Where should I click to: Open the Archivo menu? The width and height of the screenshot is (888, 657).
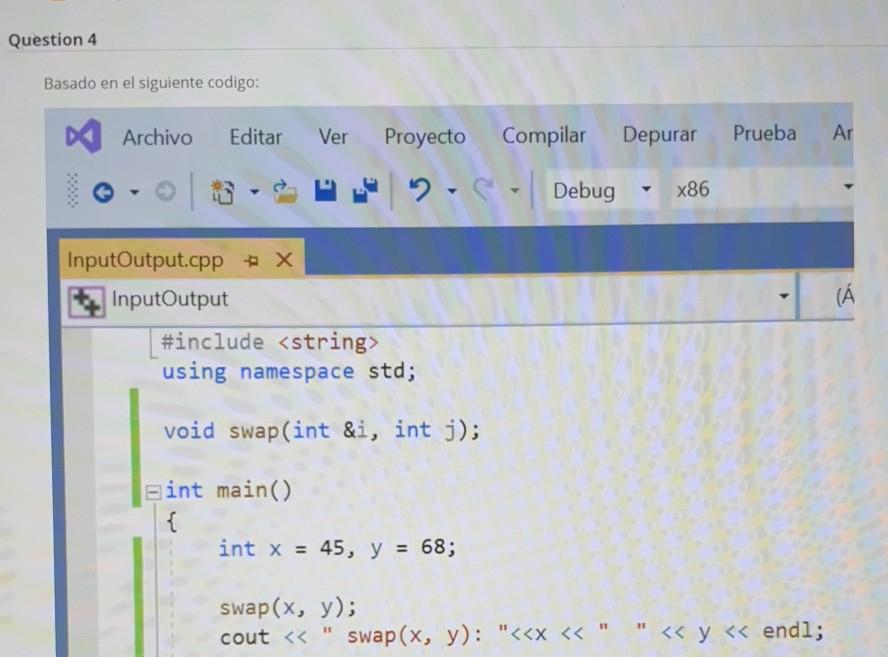(157, 136)
